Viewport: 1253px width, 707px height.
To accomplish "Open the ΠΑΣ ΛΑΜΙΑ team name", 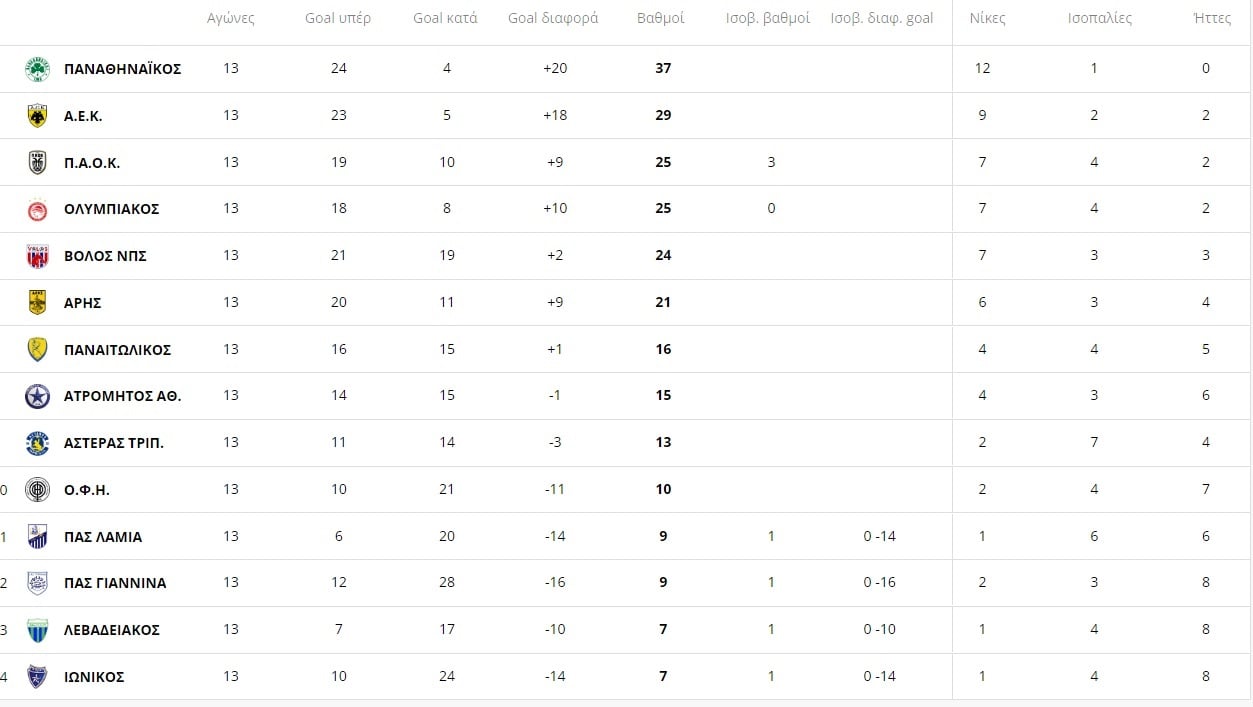I will pos(103,537).
